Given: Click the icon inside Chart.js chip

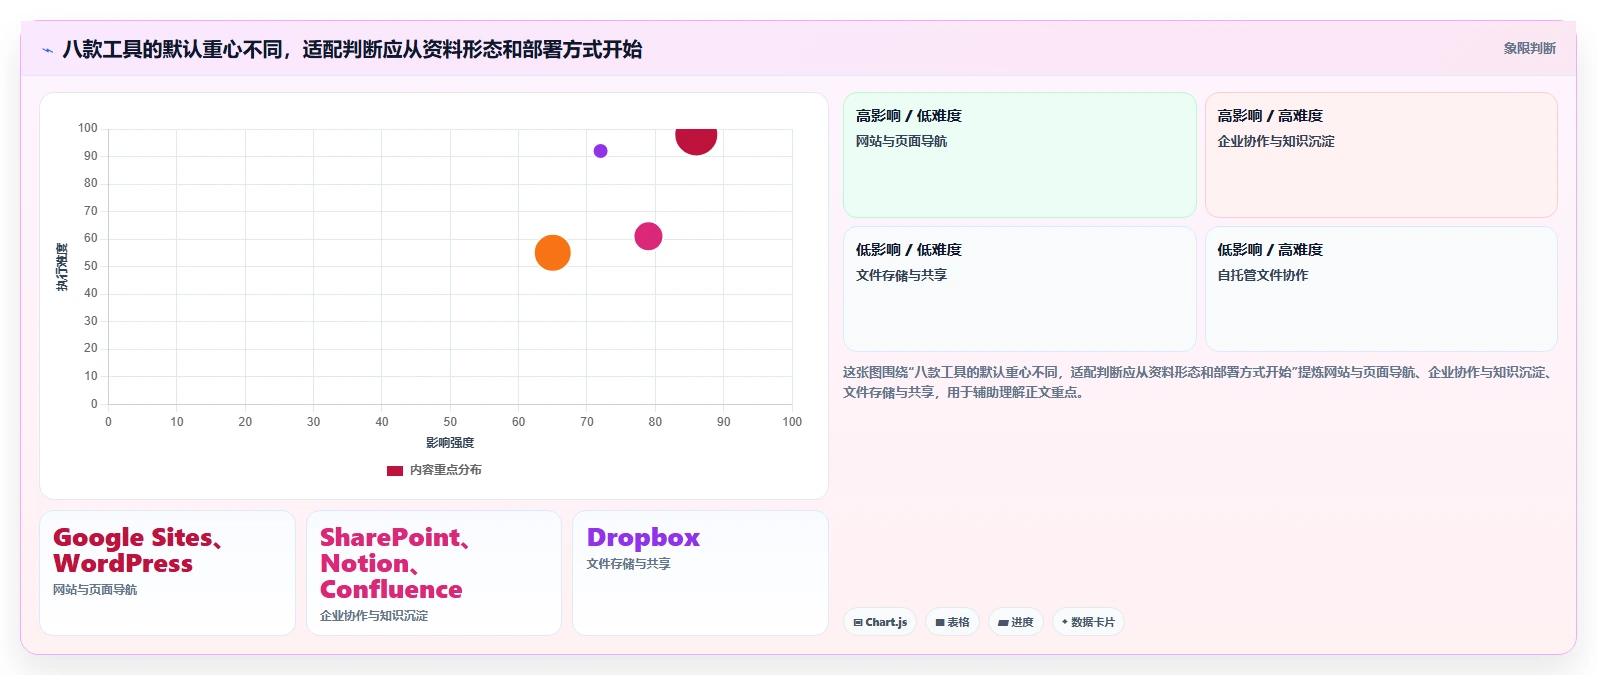Looking at the screenshot, I should (x=858, y=623).
